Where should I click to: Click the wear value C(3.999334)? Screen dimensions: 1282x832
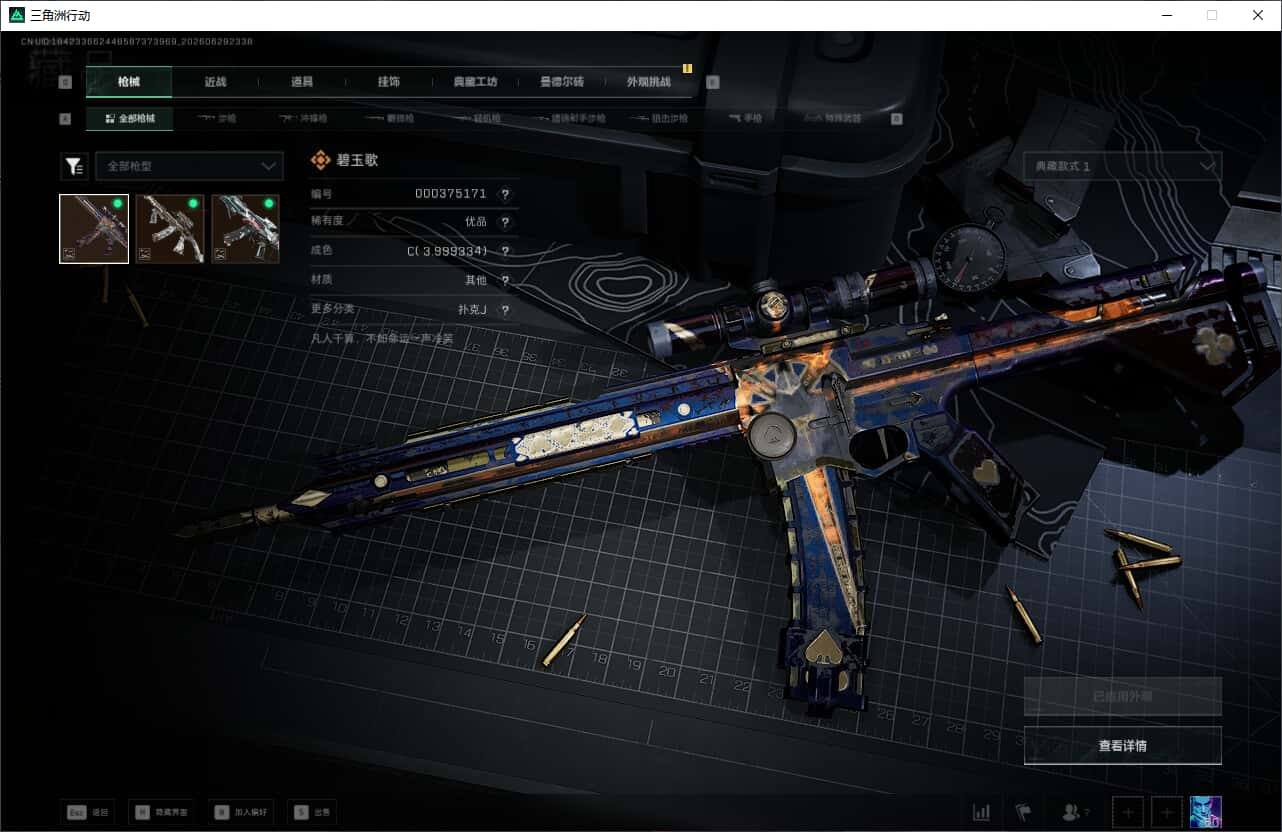click(x=447, y=251)
